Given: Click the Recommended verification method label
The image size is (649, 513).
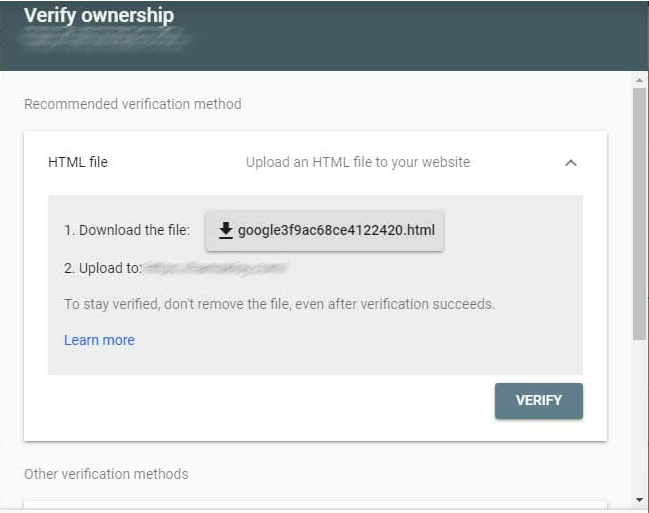Looking at the screenshot, I should 133,104.
